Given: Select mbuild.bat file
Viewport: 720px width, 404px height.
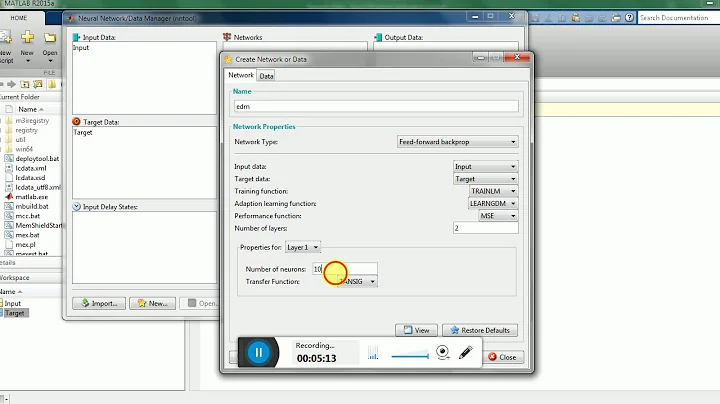Looking at the screenshot, I should coord(32,207).
